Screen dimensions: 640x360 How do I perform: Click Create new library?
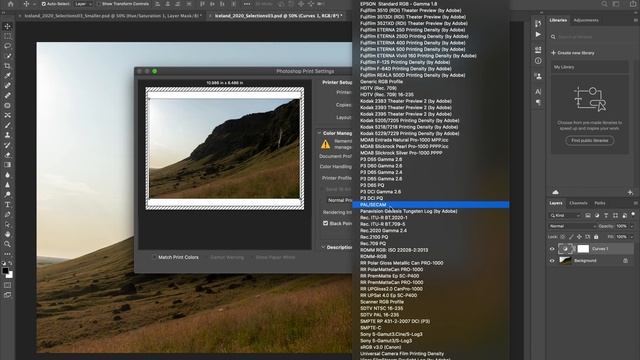point(573,53)
